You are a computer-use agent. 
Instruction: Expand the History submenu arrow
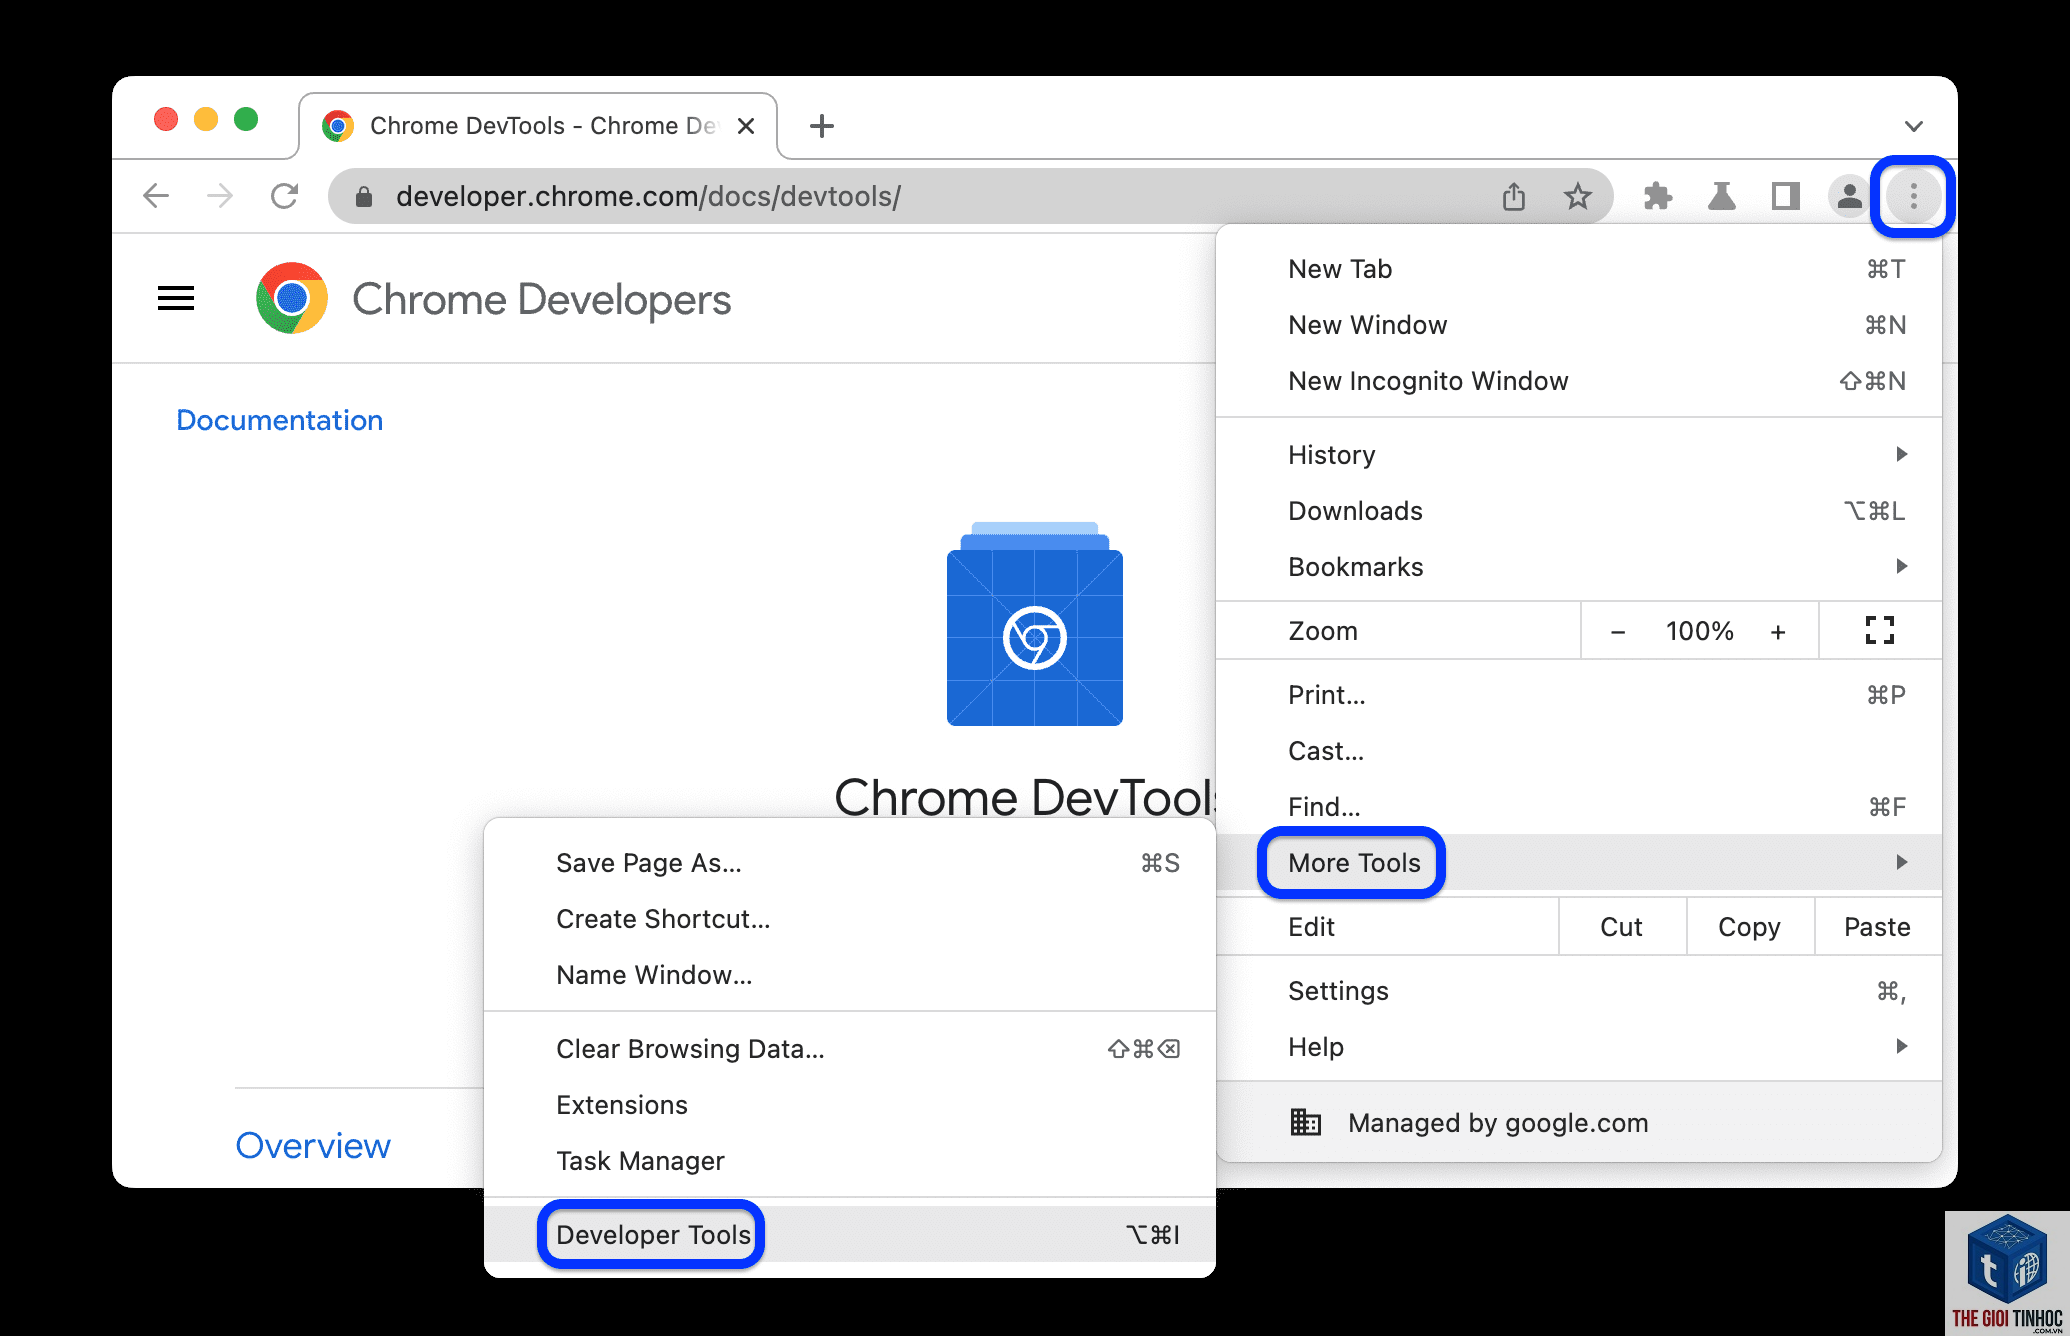(x=1901, y=454)
